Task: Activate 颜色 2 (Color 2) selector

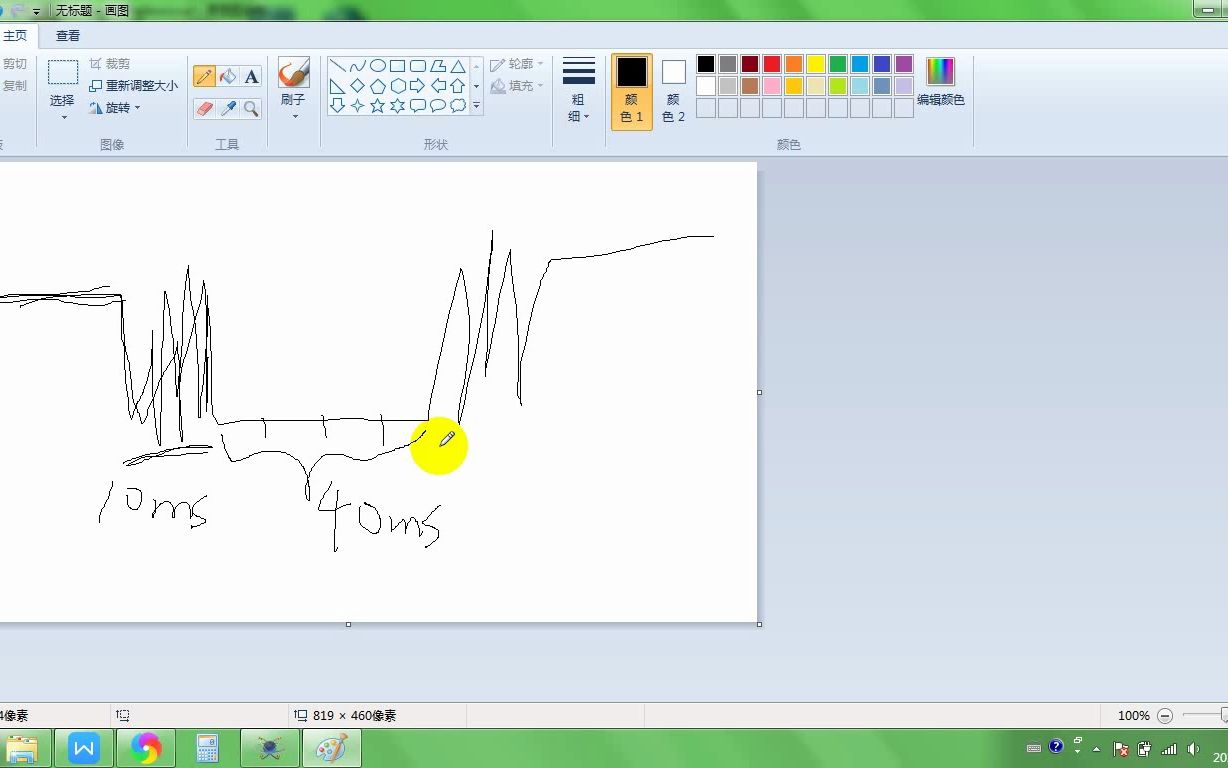Action: point(674,91)
